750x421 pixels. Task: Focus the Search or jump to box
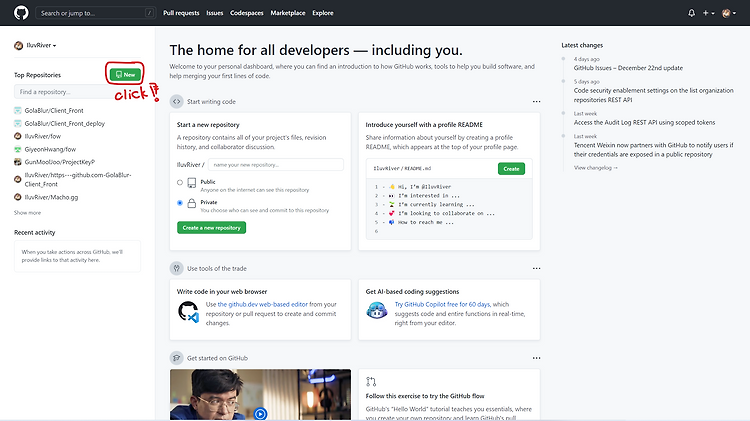tap(96, 13)
